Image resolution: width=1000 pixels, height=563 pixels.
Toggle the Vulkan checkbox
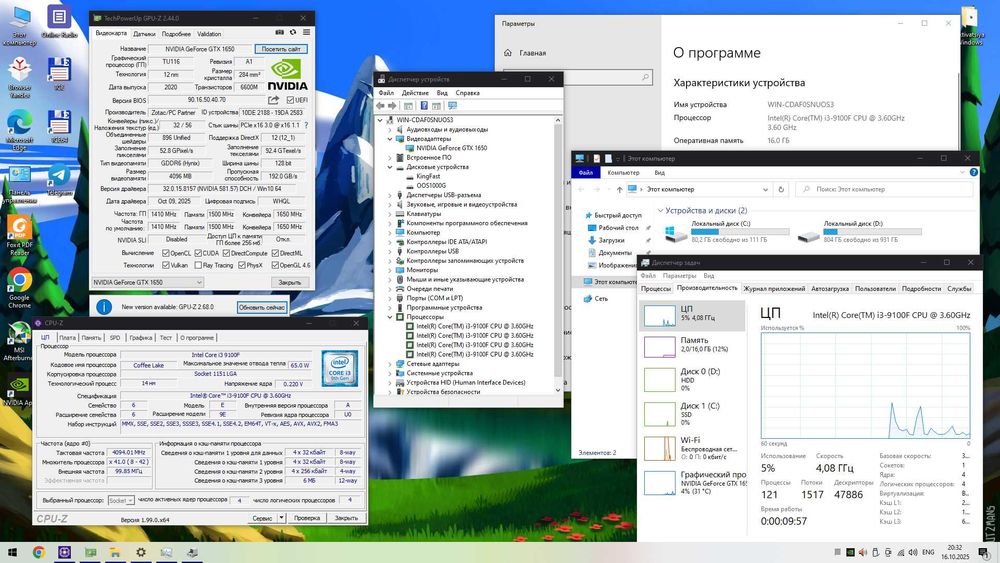tap(165, 265)
